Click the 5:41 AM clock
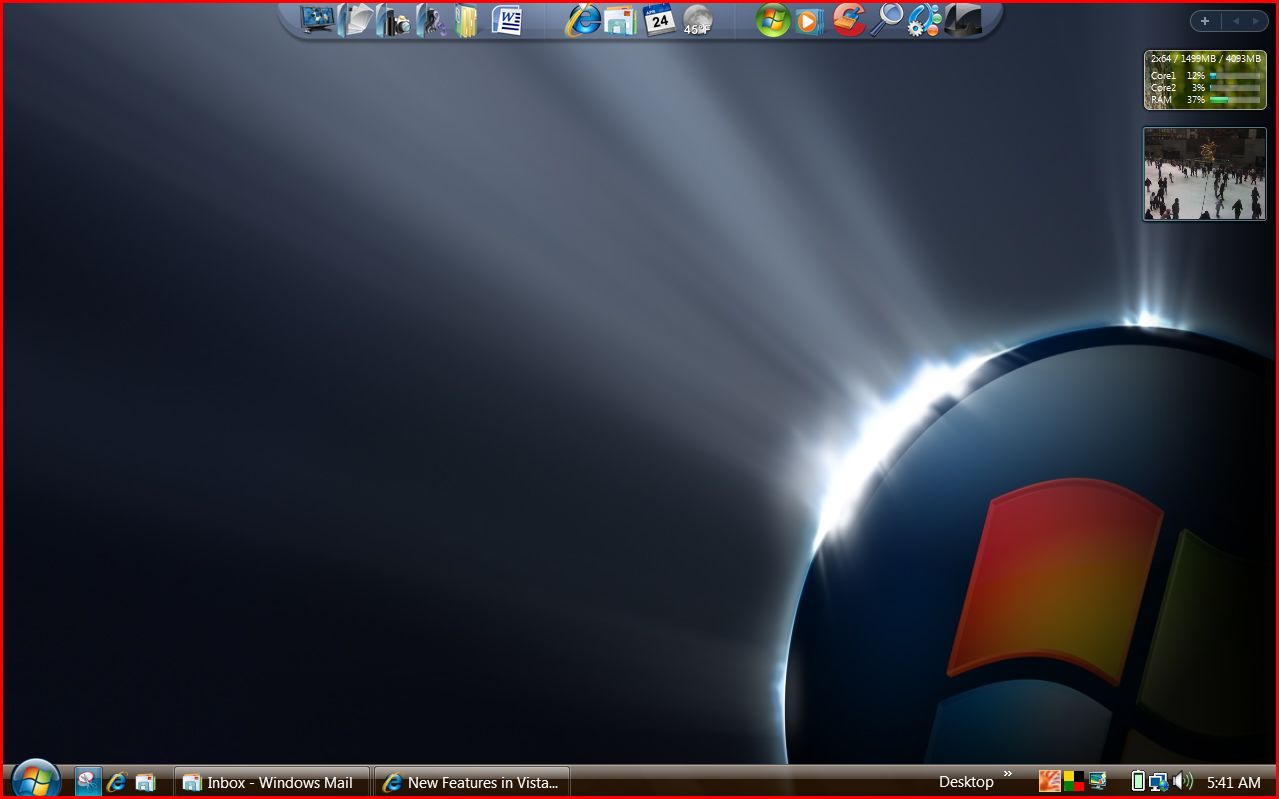 click(x=1233, y=782)
